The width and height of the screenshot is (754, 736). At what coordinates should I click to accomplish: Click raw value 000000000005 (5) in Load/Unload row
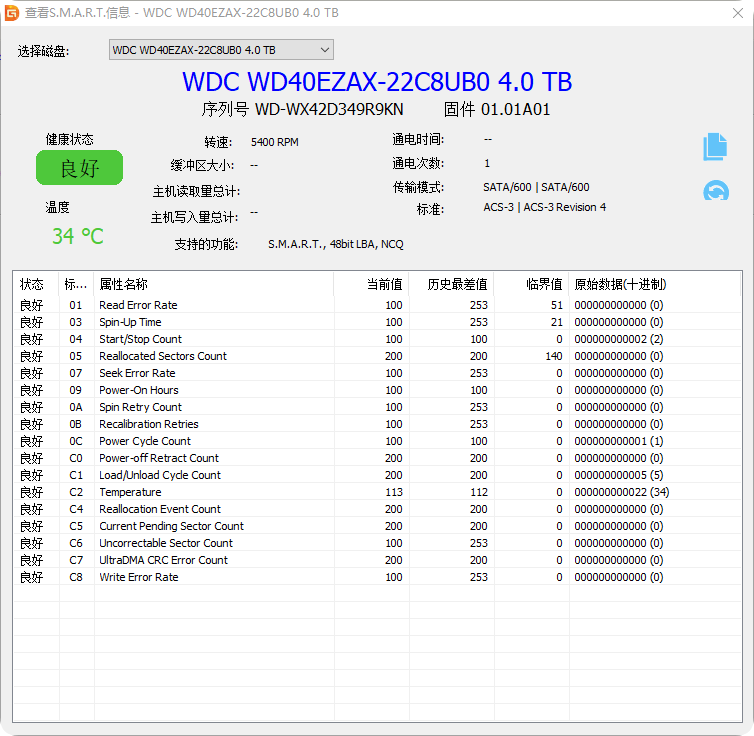click(618, 475)
